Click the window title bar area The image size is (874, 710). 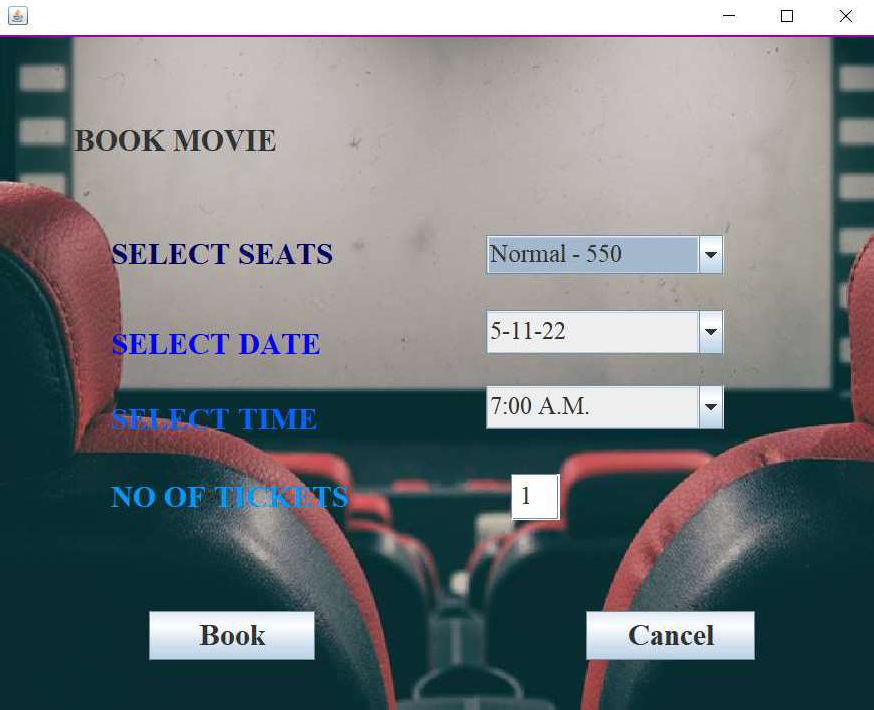pos(400,16)
